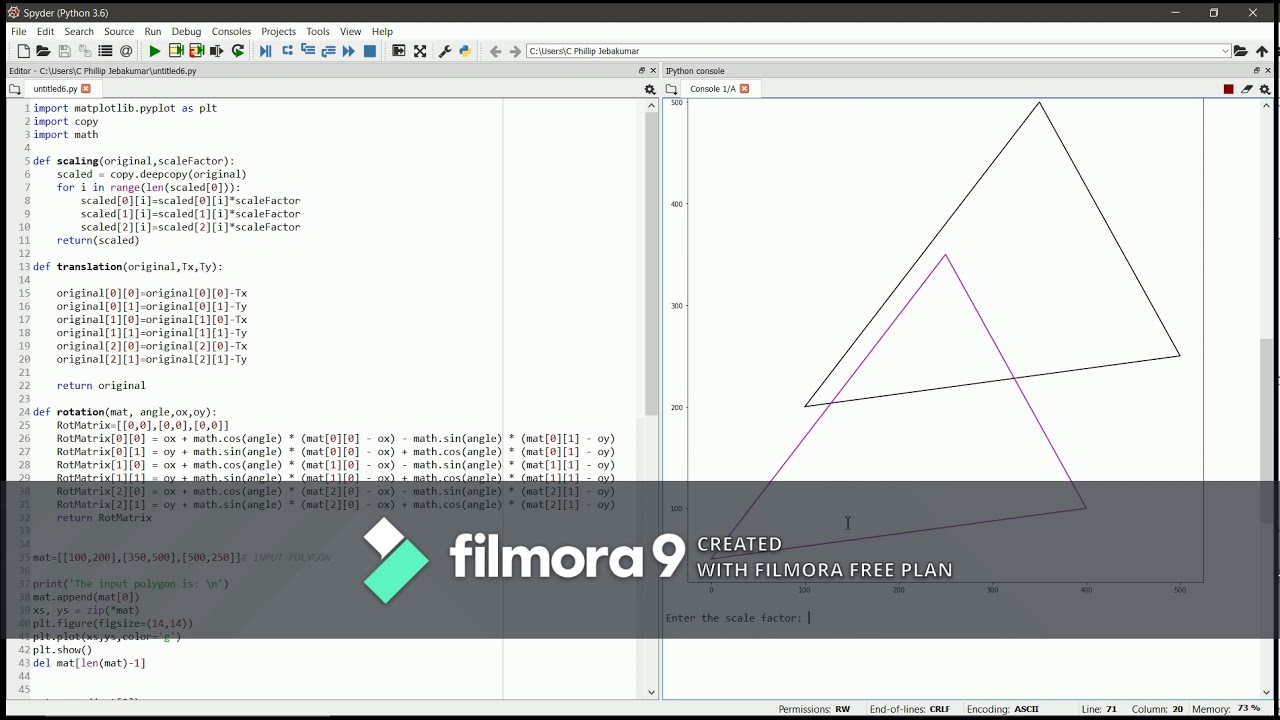Go forward to next cursor position arrow
Viewport: 1280px width, 720px height.
point(516,51)
